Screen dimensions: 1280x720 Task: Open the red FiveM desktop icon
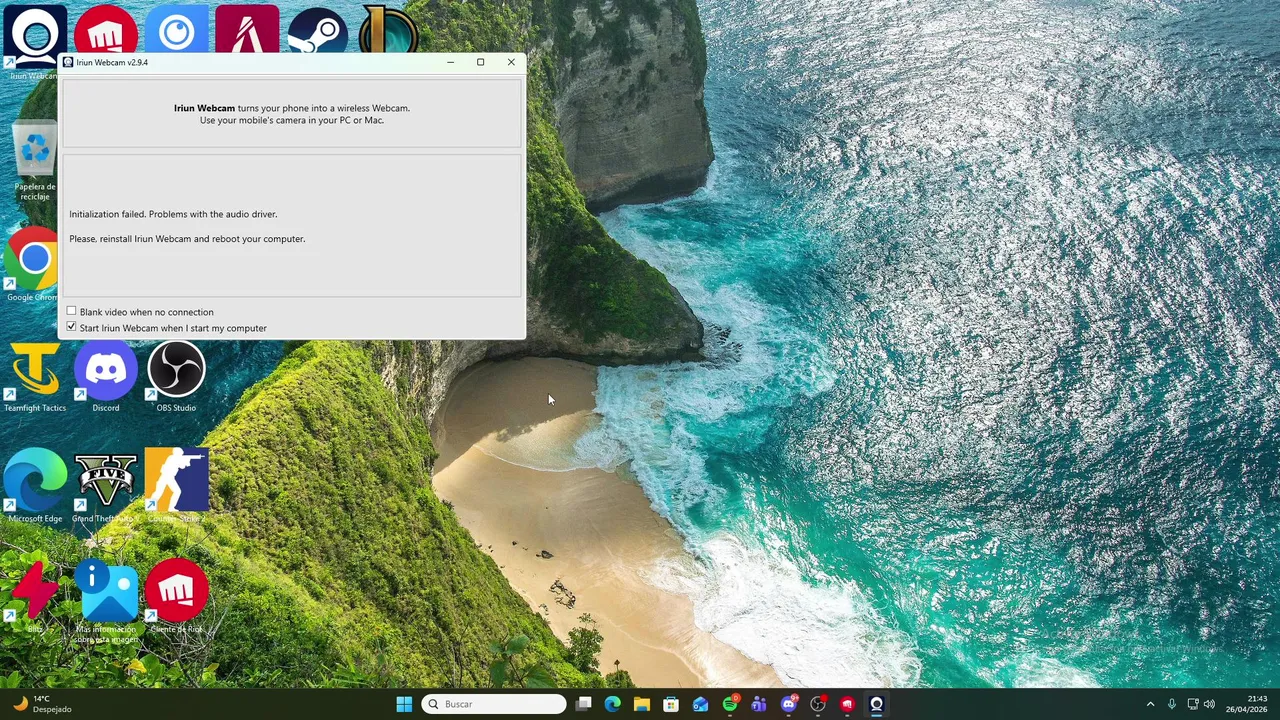[247, 30]
